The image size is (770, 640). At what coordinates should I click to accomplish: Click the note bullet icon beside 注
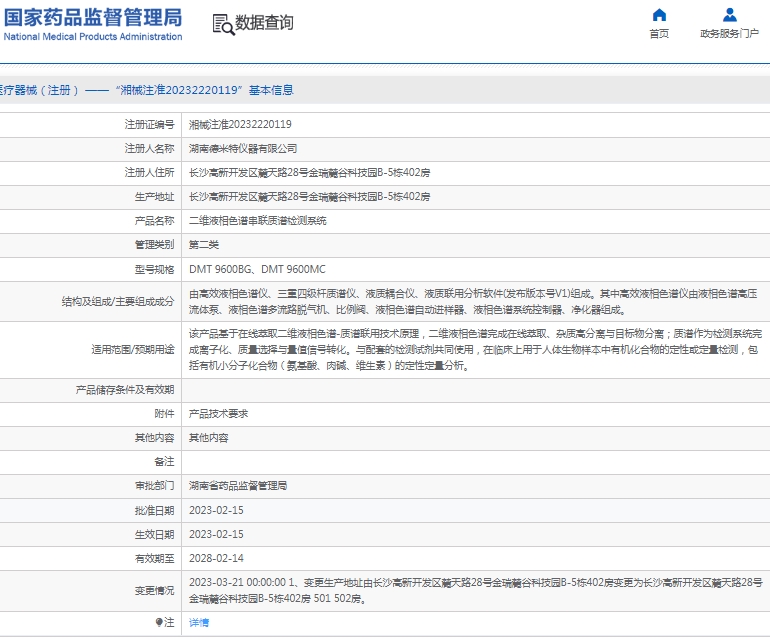[159, 622]
